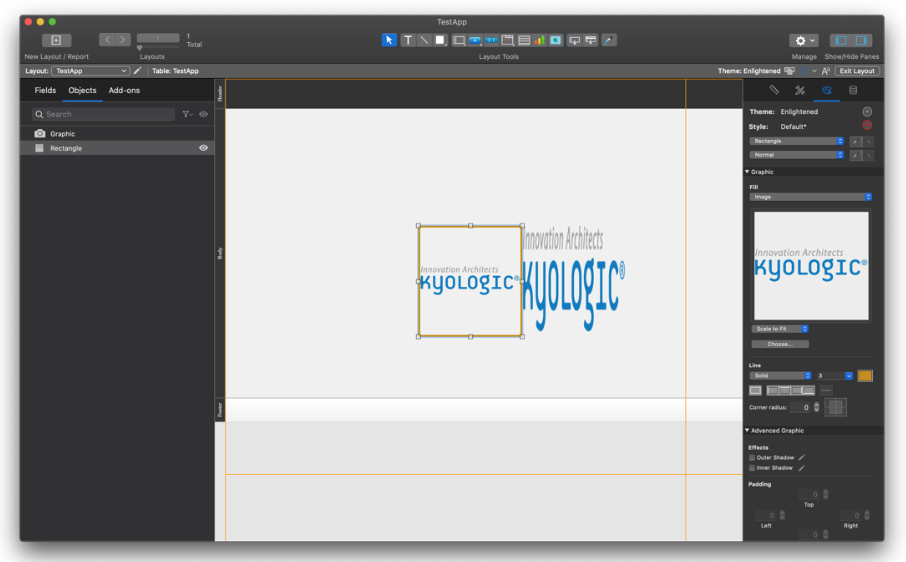Enable the Outer Shadow checkbox

click(752, 457)
